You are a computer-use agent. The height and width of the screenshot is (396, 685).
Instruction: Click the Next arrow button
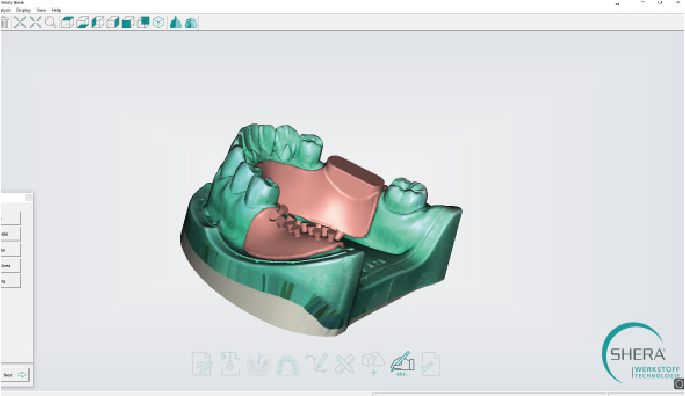(15, 375)
